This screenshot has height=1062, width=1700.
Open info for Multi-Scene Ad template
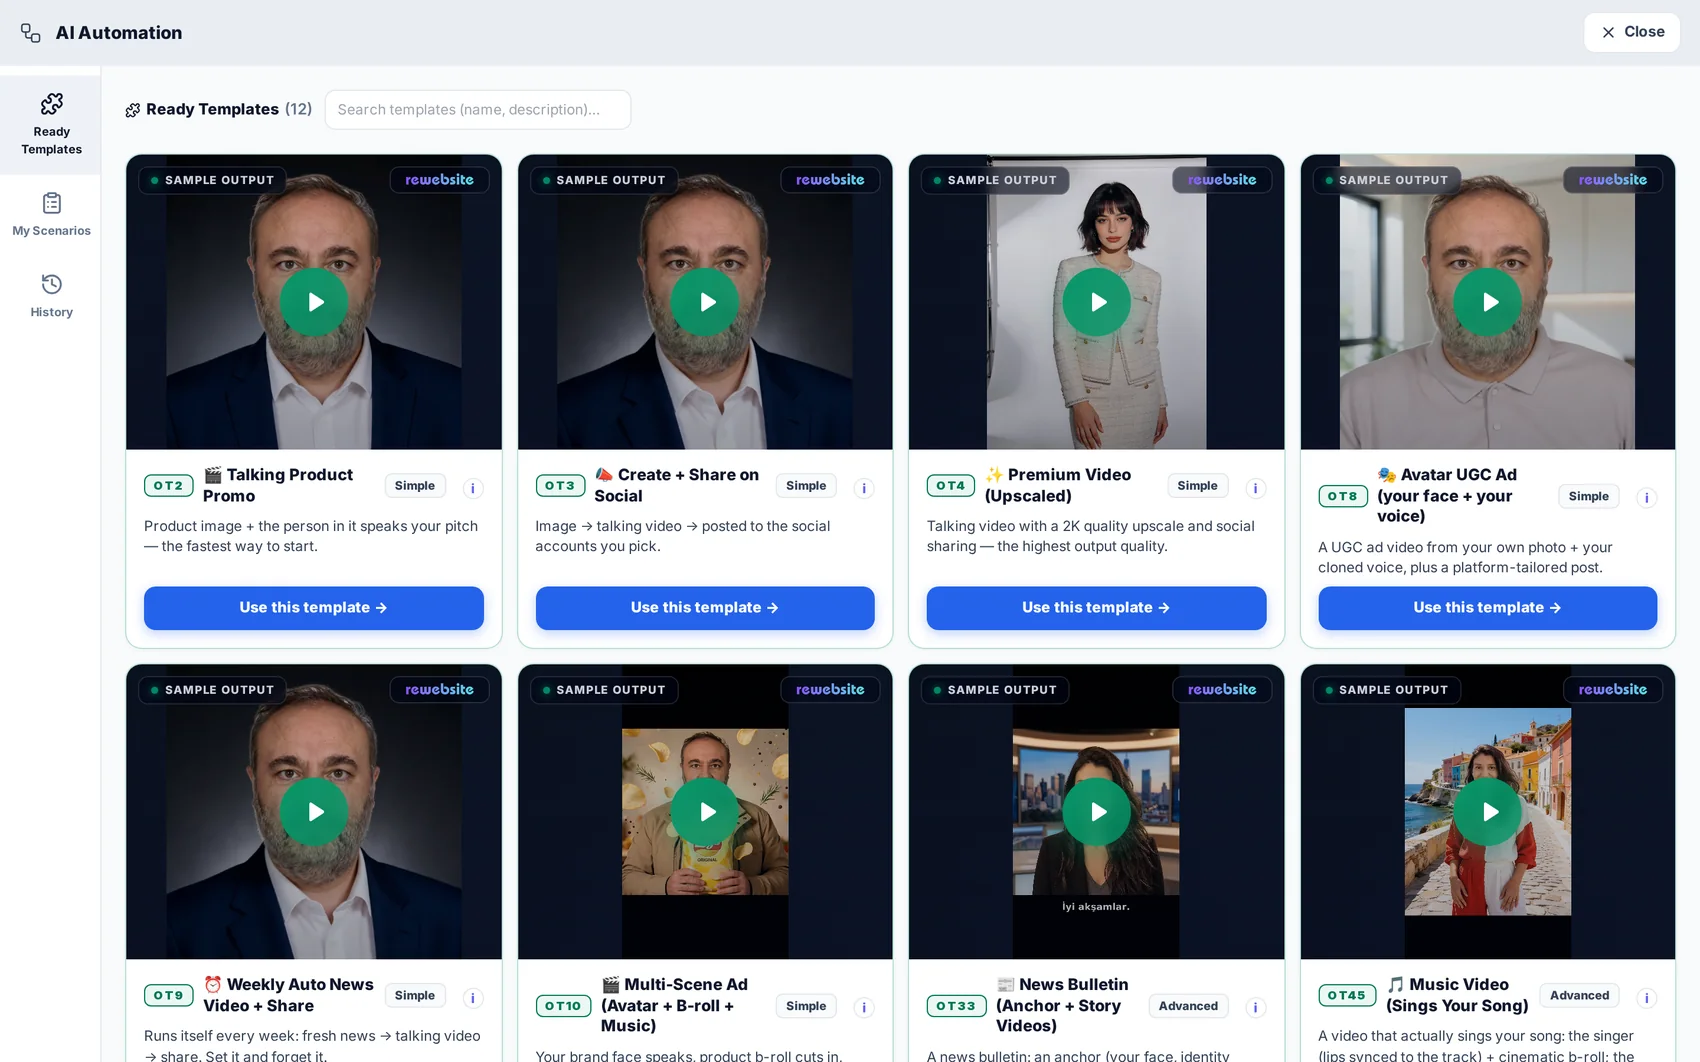[x=864, y=1008]
